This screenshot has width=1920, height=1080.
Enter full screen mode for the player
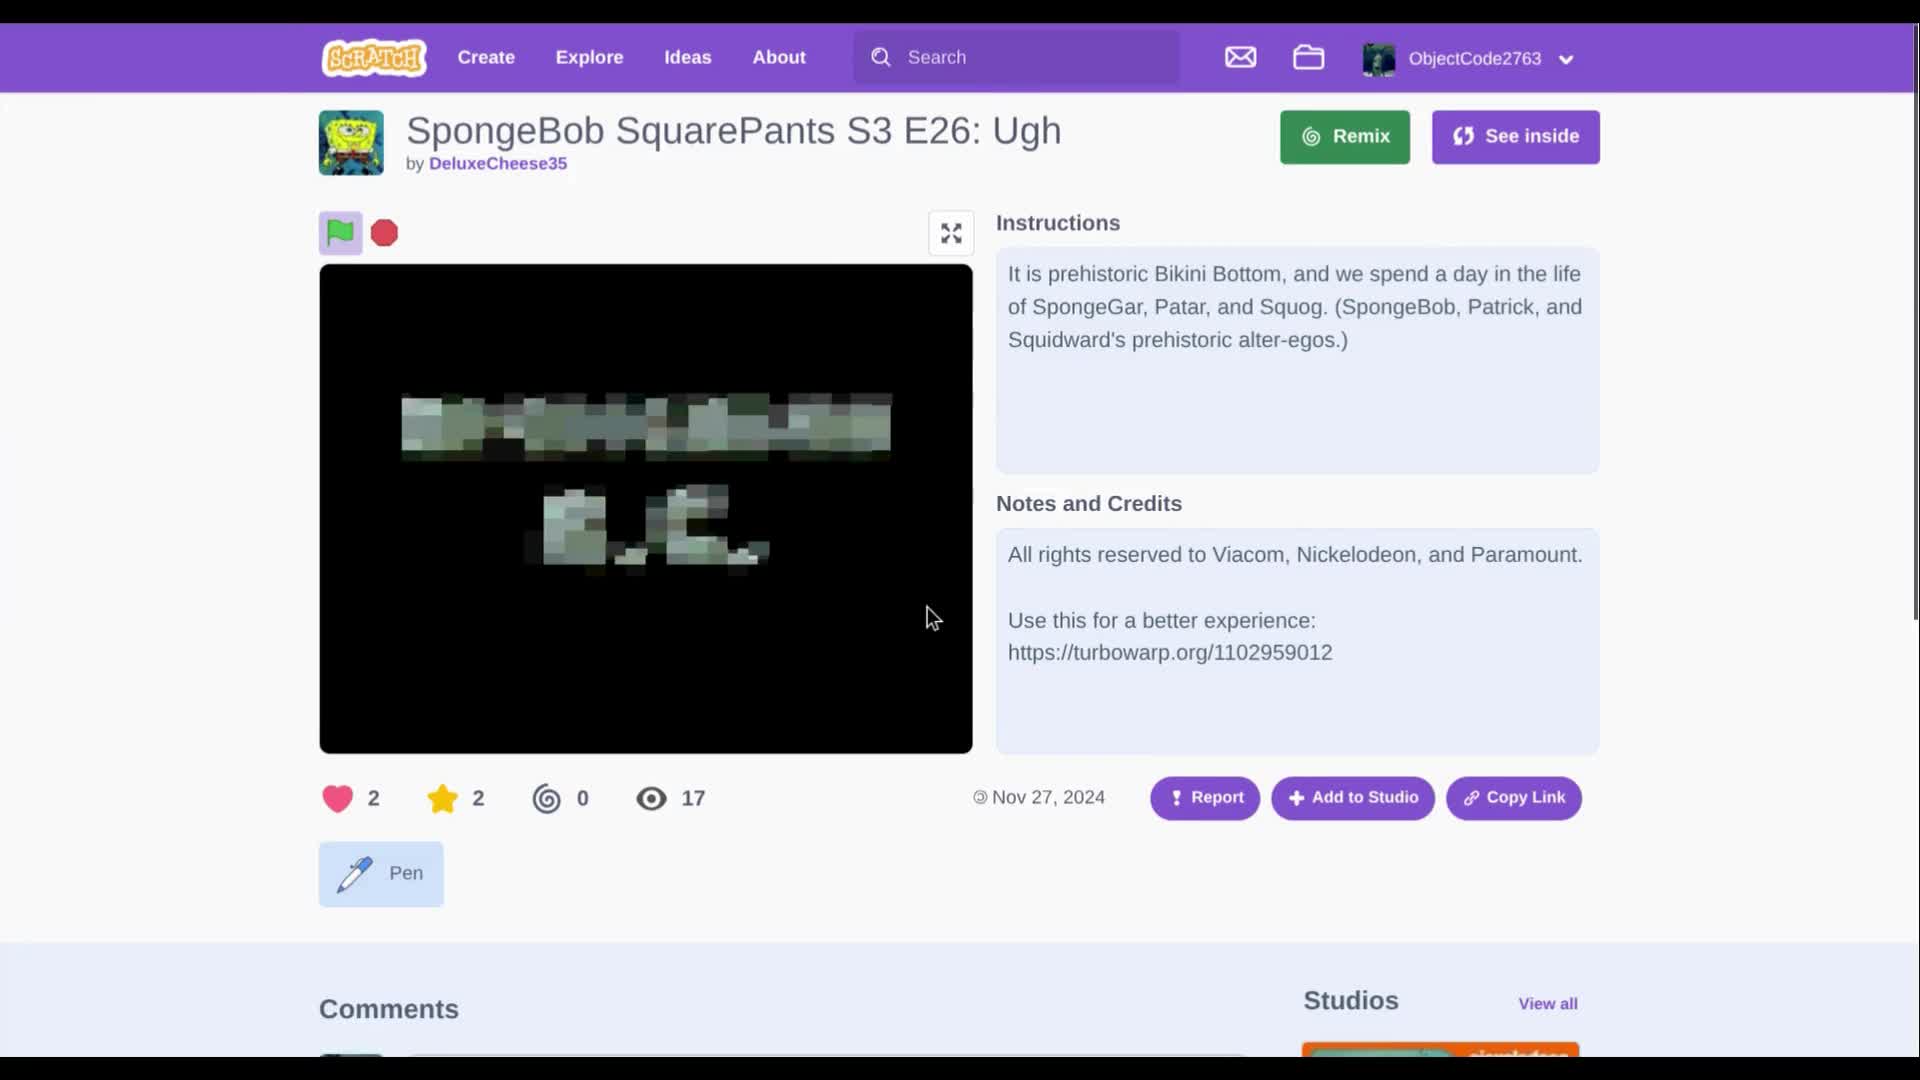coord(951,233)
